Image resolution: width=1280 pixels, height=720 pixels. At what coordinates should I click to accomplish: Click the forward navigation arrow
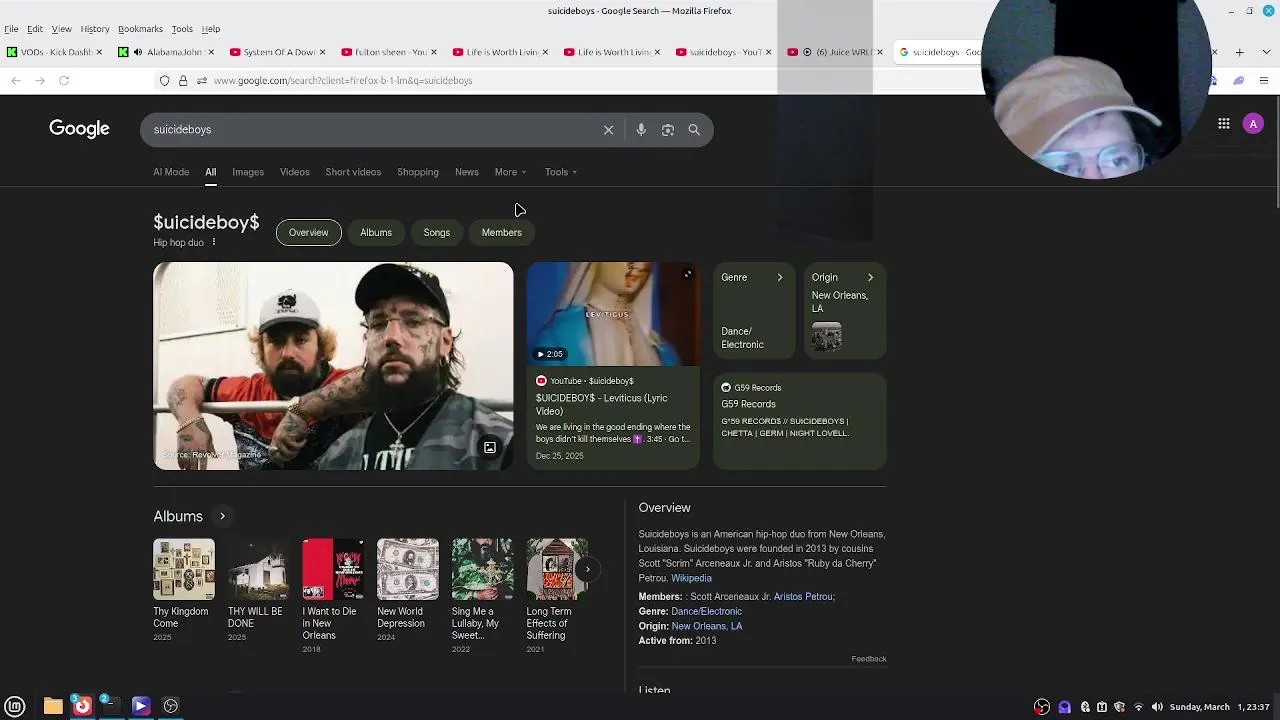(x=40, y=80)
